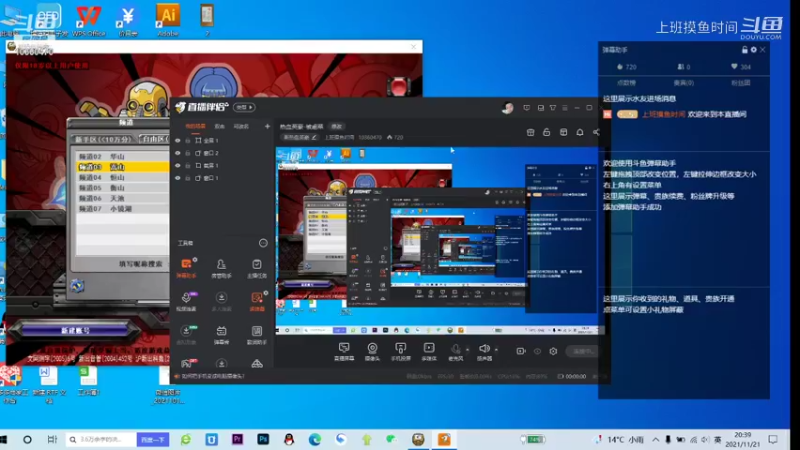The height and width of the screenshot is (450, 800).
Task: Open streaming settings gear icon
Action: (x=553, y=351)
